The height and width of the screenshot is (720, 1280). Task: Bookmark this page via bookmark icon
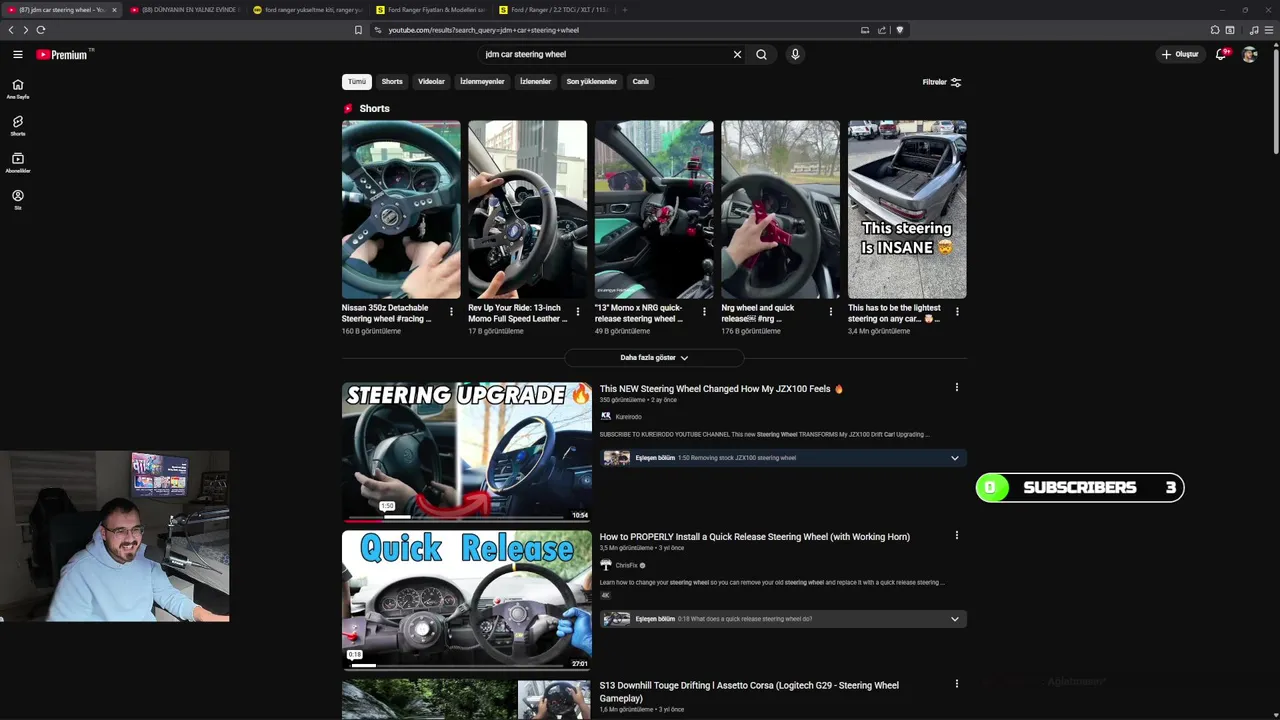coord(358,30)
